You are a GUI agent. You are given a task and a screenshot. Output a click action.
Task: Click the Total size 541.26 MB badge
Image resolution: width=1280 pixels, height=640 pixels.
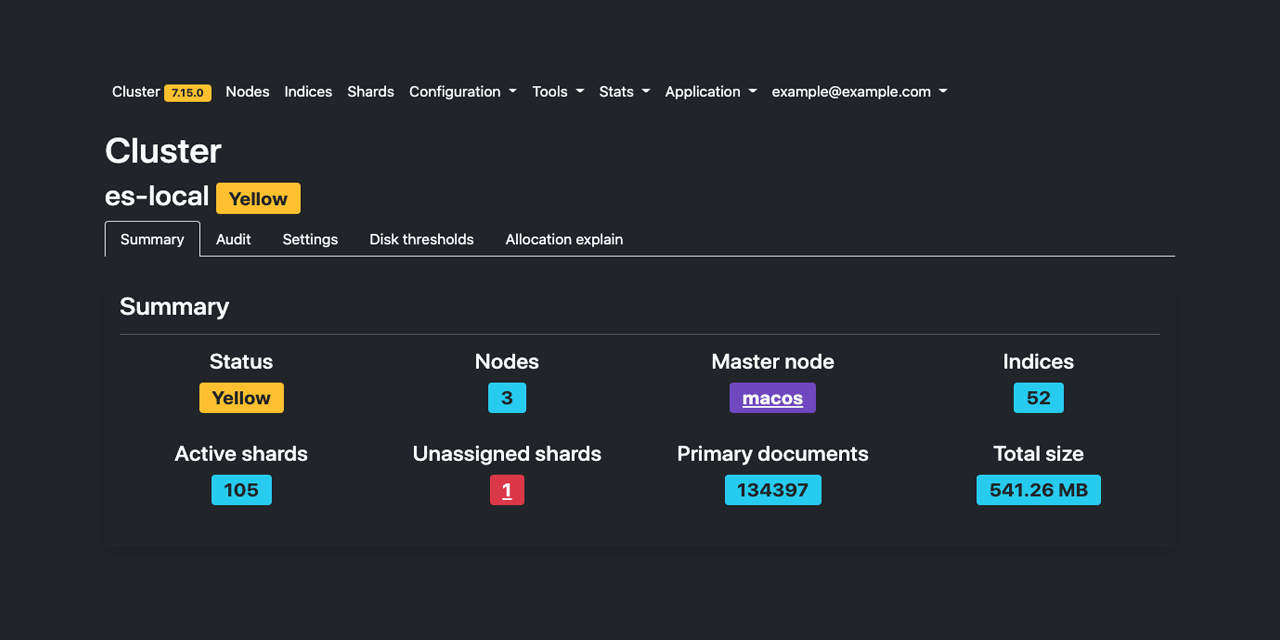1038,489
